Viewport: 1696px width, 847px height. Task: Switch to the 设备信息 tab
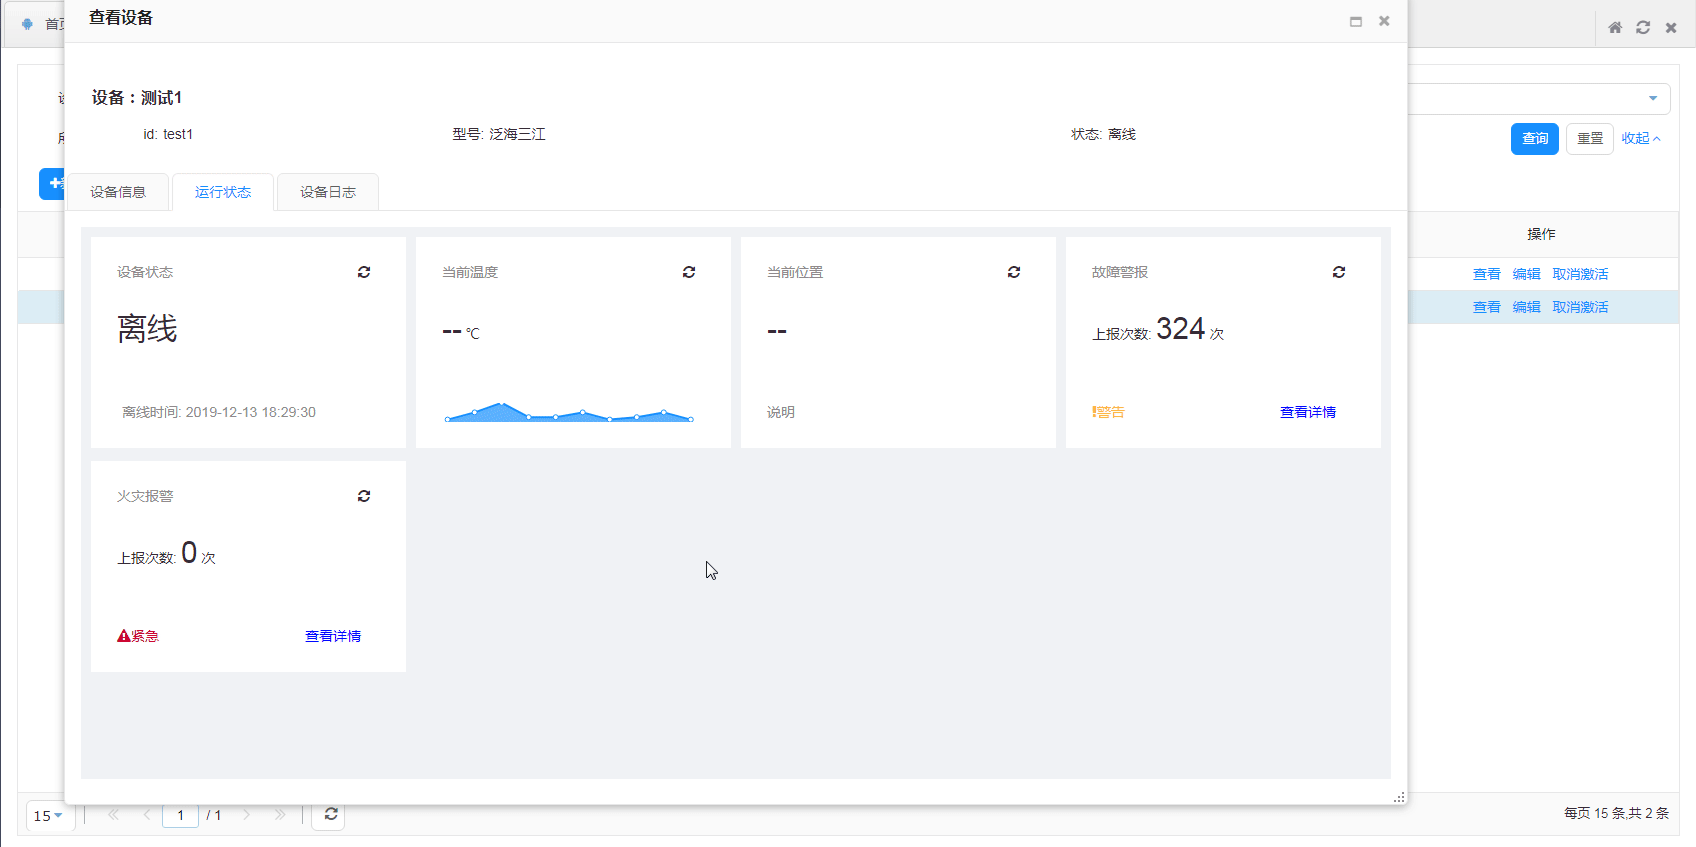click(118, 192)
